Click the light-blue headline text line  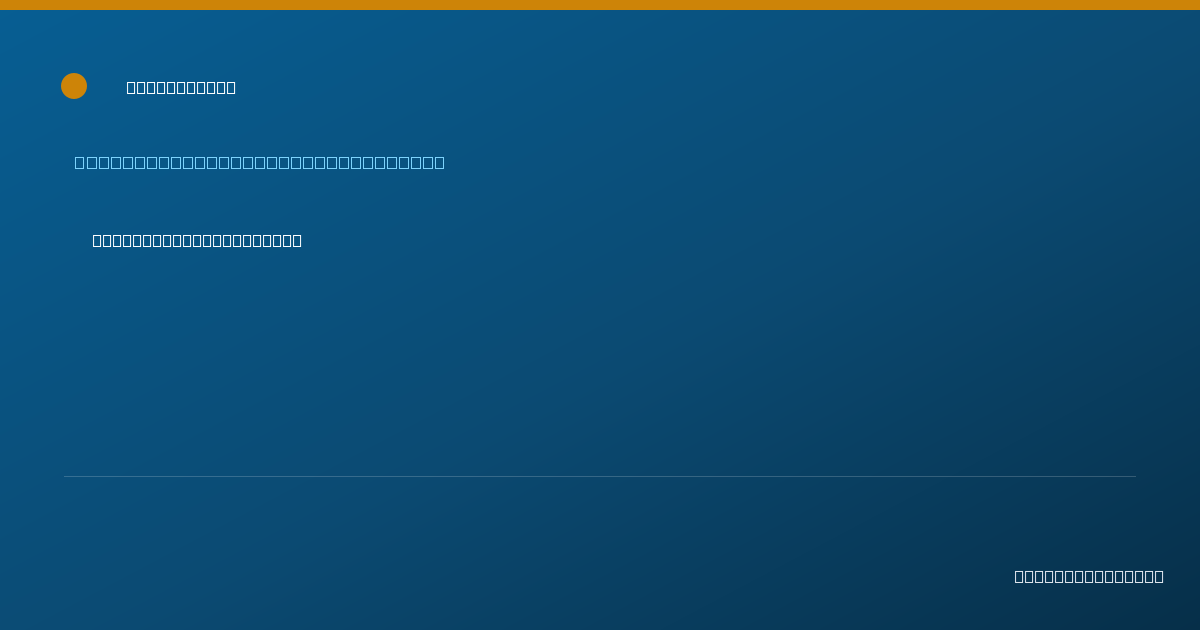pyautogui.click(x=260, y=162)
